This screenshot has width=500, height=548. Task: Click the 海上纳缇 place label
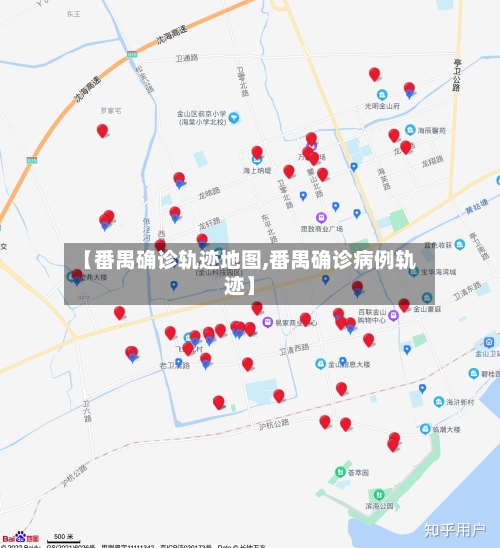point(257,171)
